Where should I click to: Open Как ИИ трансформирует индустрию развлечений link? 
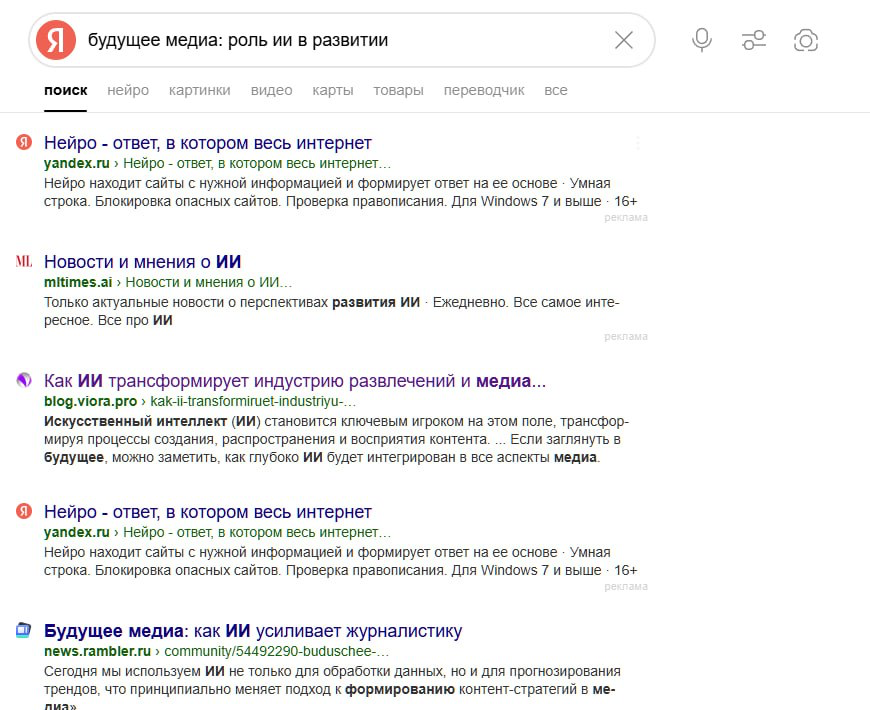295,381
